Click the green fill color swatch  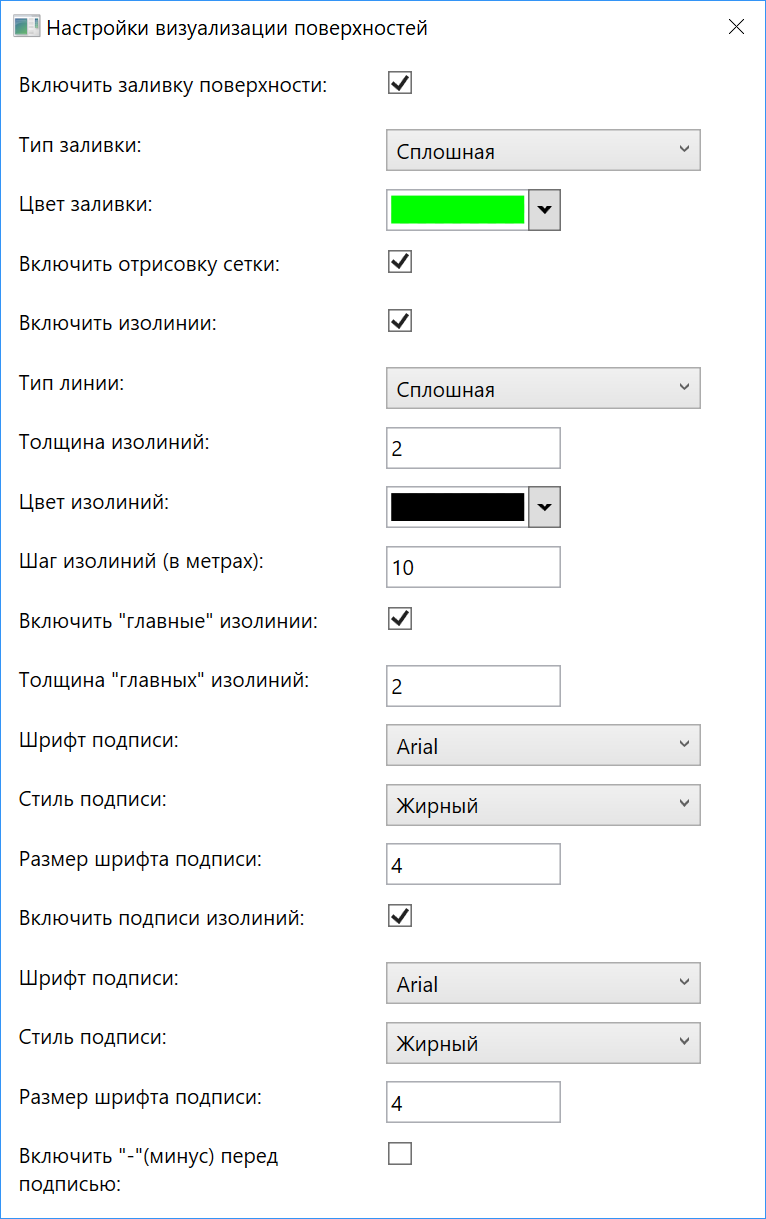(457, 210)
